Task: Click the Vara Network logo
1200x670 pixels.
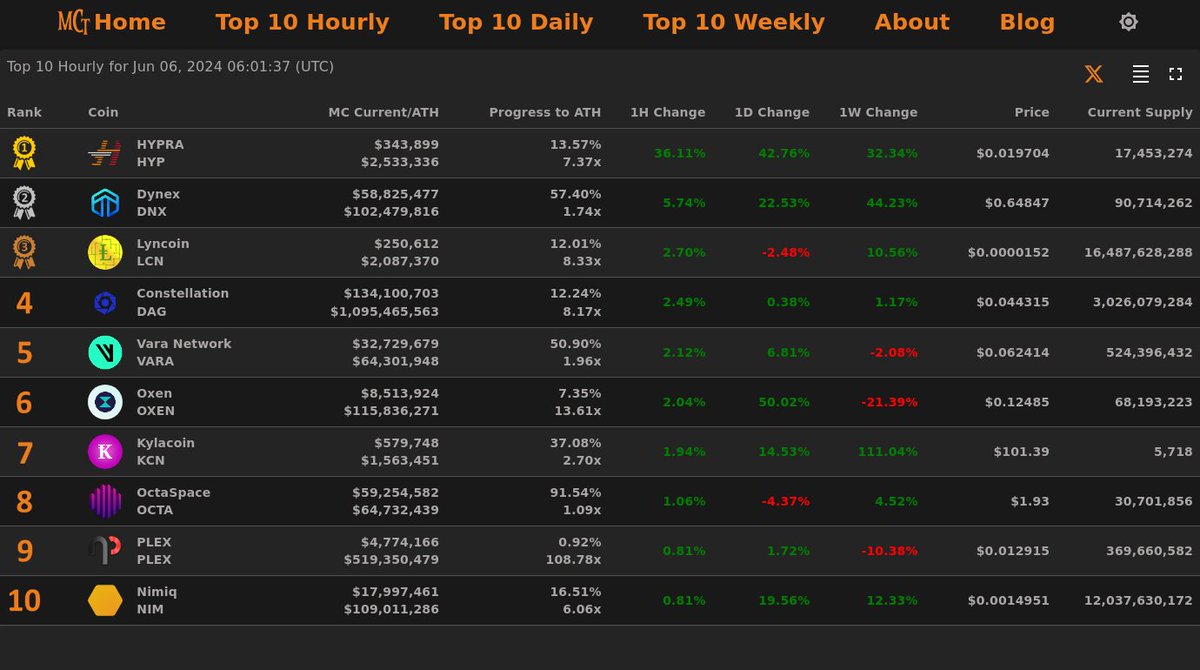Action: tap(105, 352)
